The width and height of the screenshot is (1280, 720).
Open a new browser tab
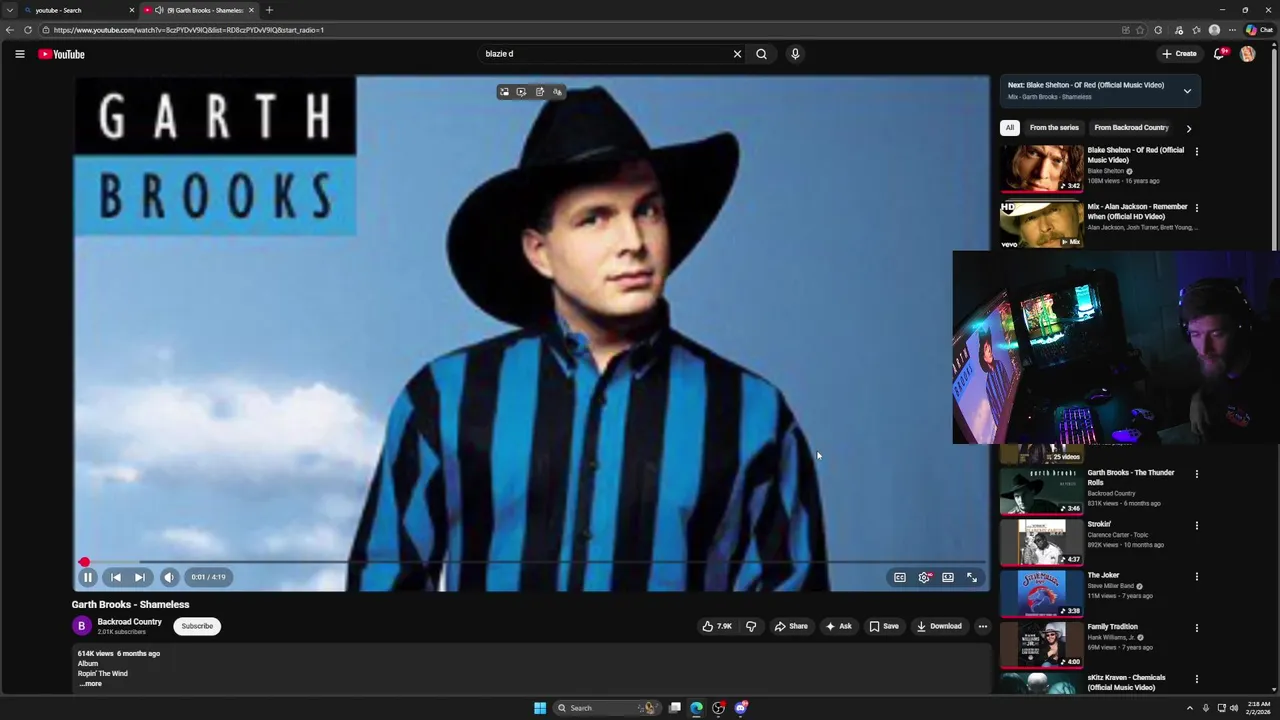tap(269, 10)
